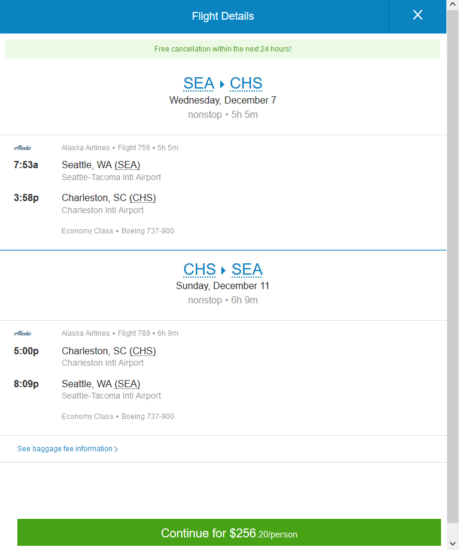459x550 pixels.
Task: Click (CHS) code at 3:58p arrival
Action: pos(143,198)
